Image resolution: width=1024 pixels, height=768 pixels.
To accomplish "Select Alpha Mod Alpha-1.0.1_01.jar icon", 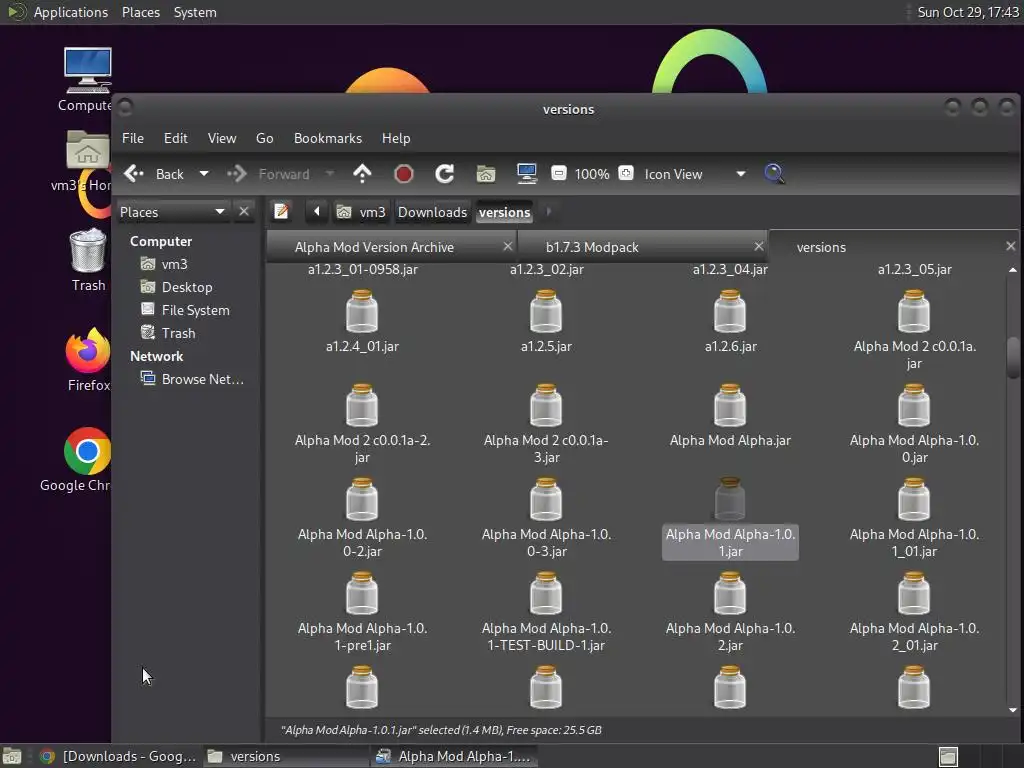I will click(914, 500).
